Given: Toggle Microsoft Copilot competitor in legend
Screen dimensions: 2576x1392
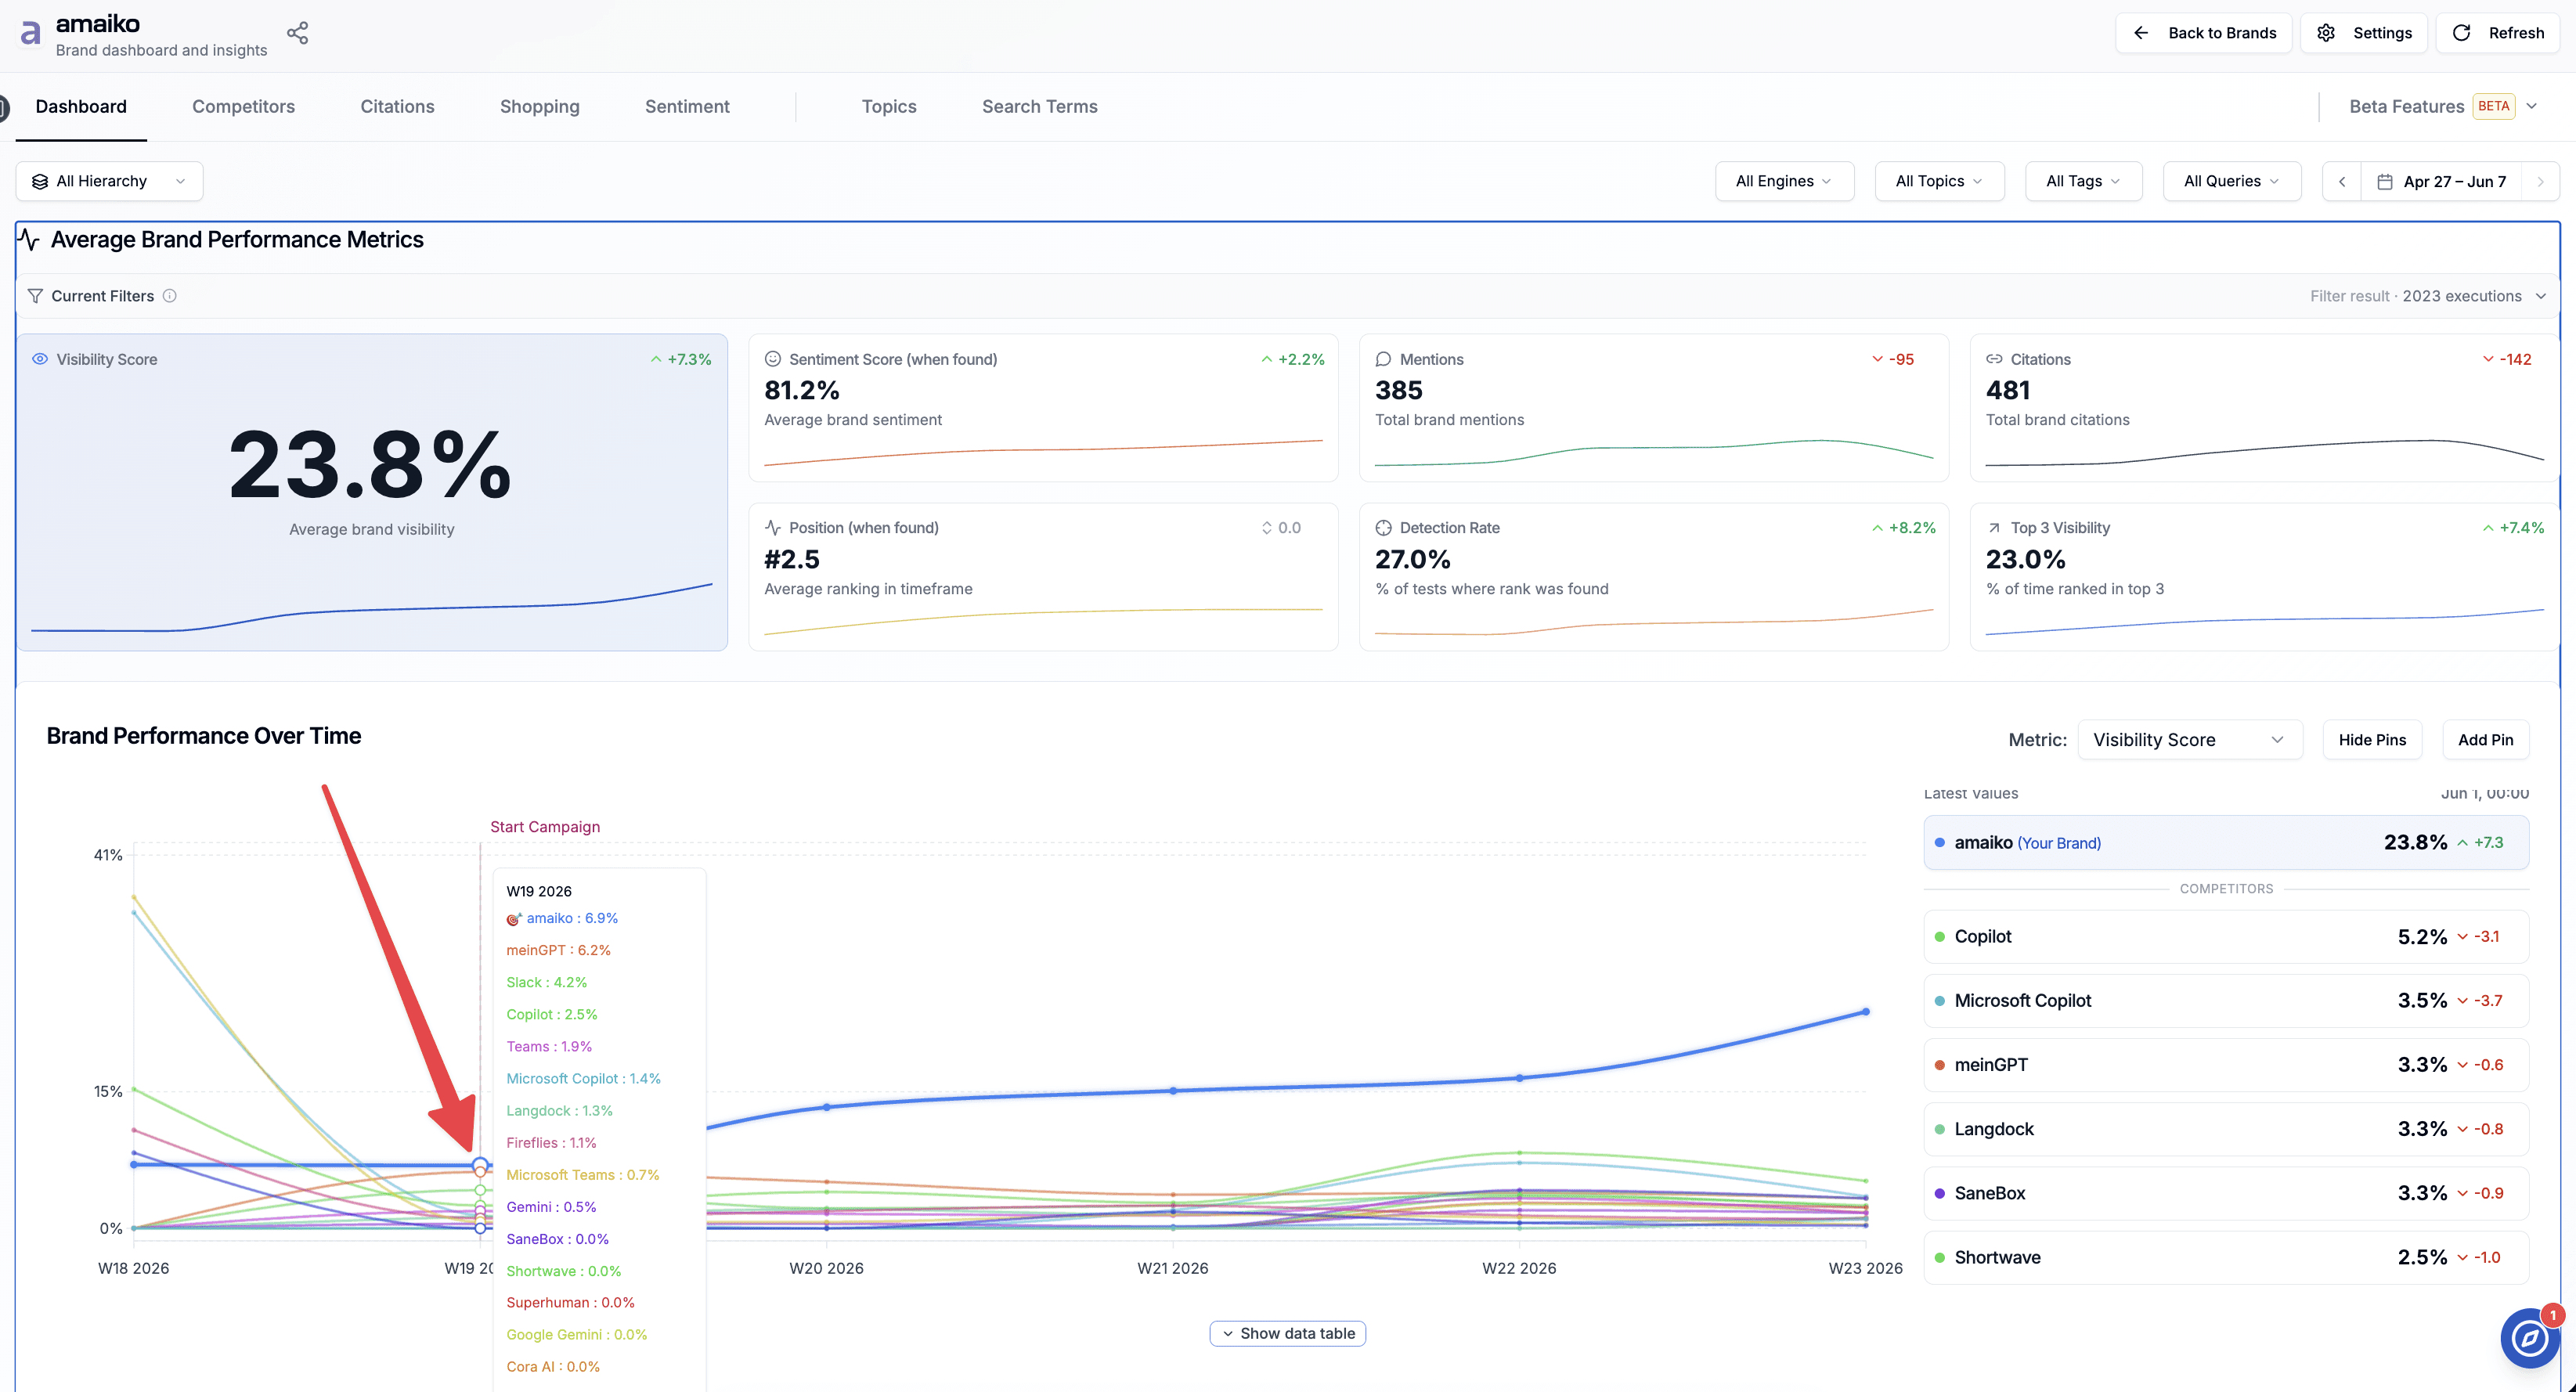Looking at the screenshot, I should 2226,1001.
